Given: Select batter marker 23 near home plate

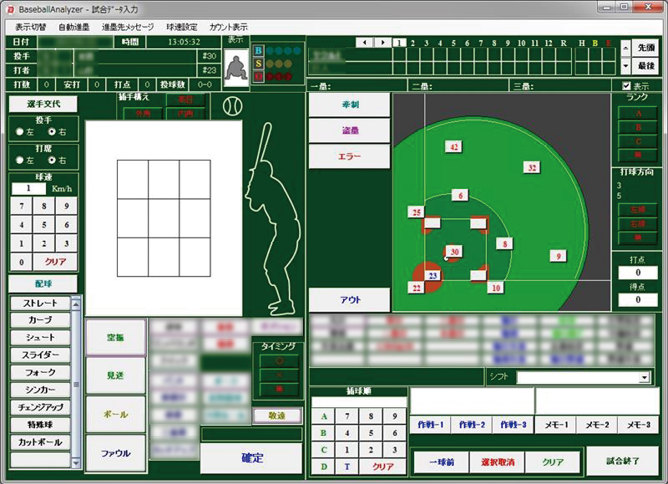Looking at the screenshot, I should tap(433, 276).
